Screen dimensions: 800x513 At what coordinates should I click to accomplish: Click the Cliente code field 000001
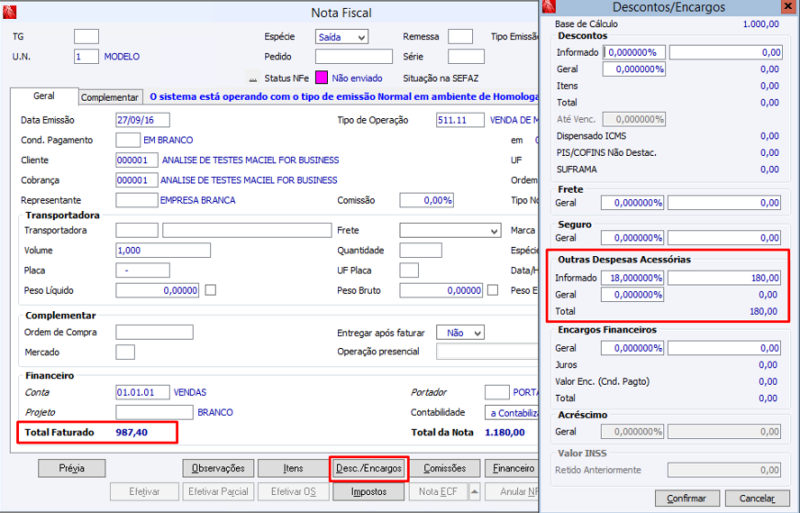(x=137, y=160)
